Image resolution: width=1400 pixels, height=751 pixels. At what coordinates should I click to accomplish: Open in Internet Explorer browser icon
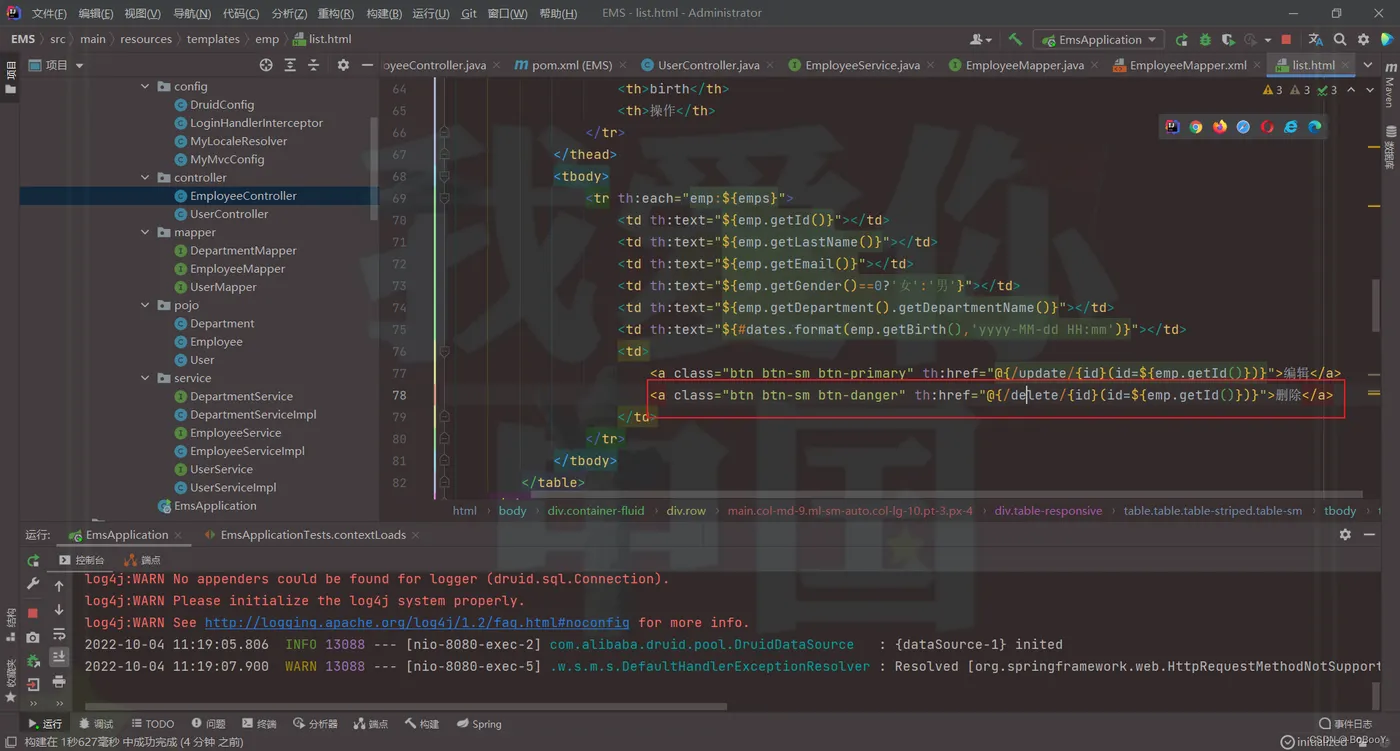[1291, 127]
